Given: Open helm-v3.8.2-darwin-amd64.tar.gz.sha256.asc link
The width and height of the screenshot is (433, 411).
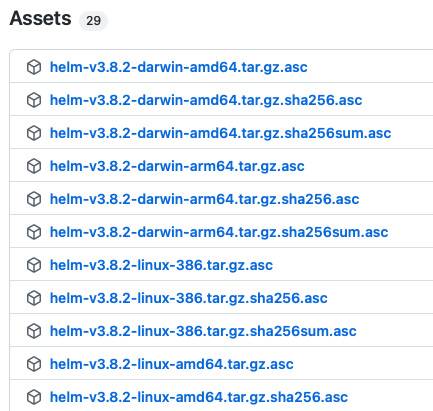Looking at the screenshot, I should (206, 100).
